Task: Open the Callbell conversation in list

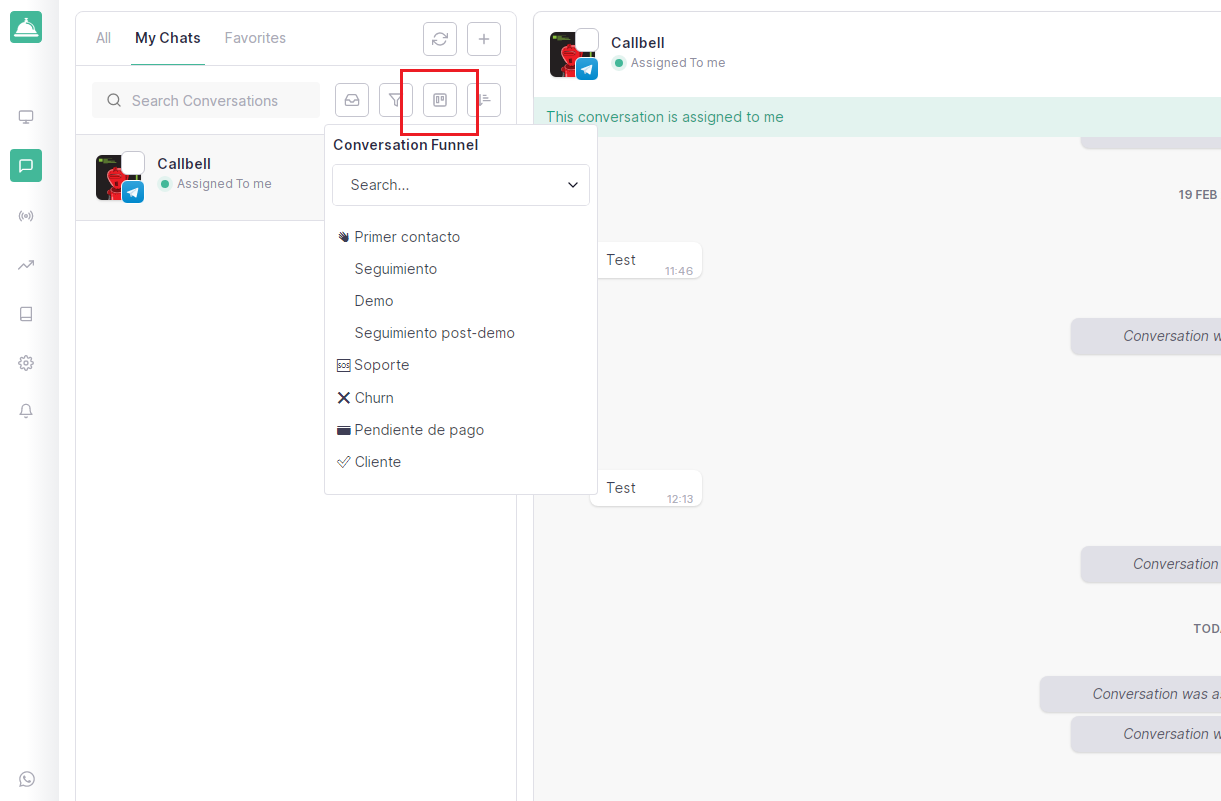Action: point(200,178)
